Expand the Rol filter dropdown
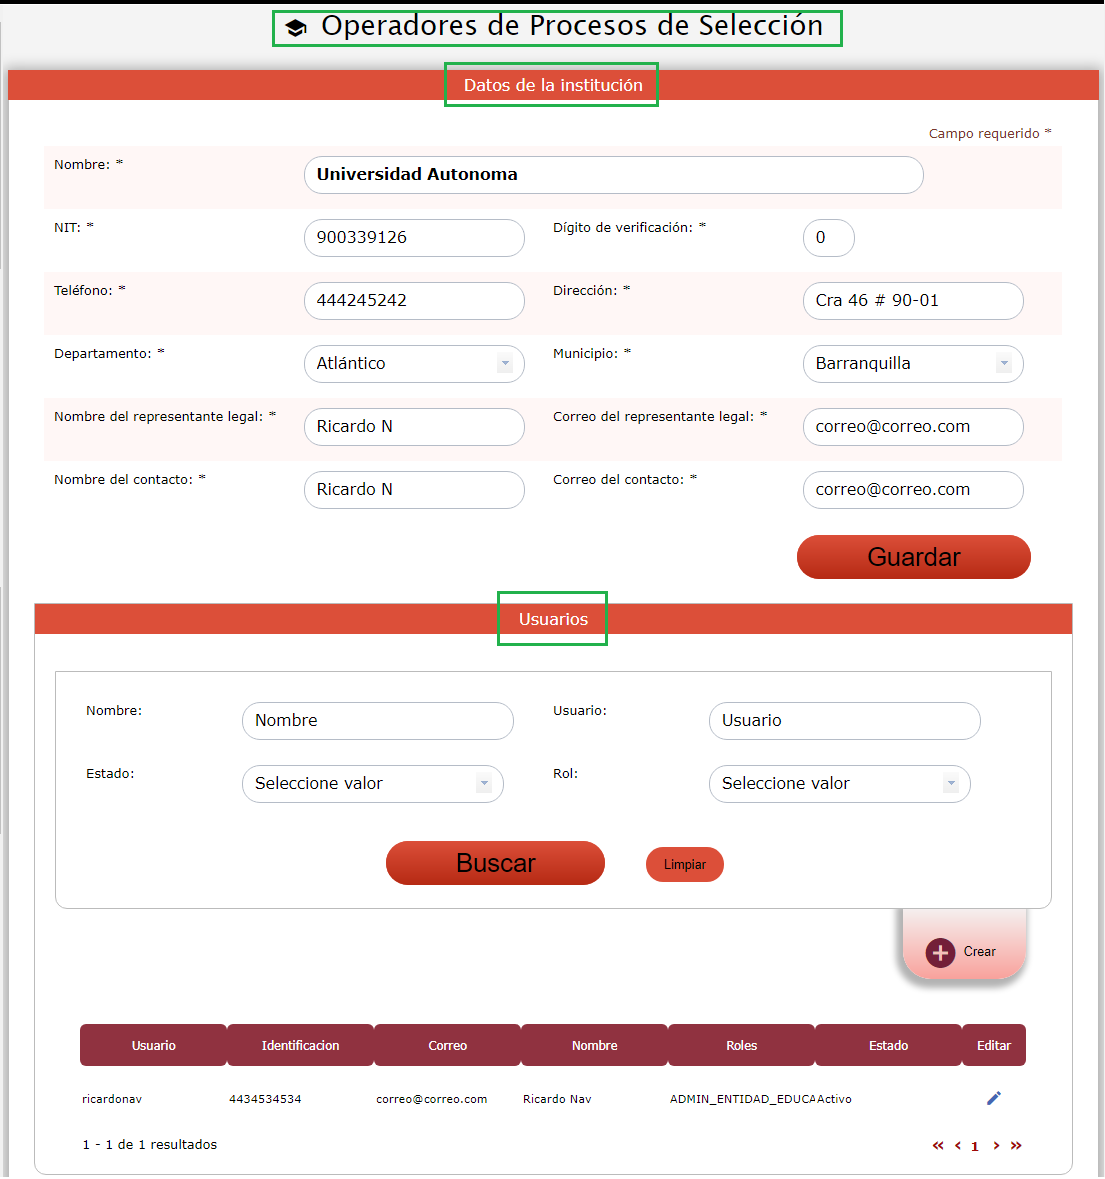Viewport: 1105px width, 1179px height. (x=839, y=784)
